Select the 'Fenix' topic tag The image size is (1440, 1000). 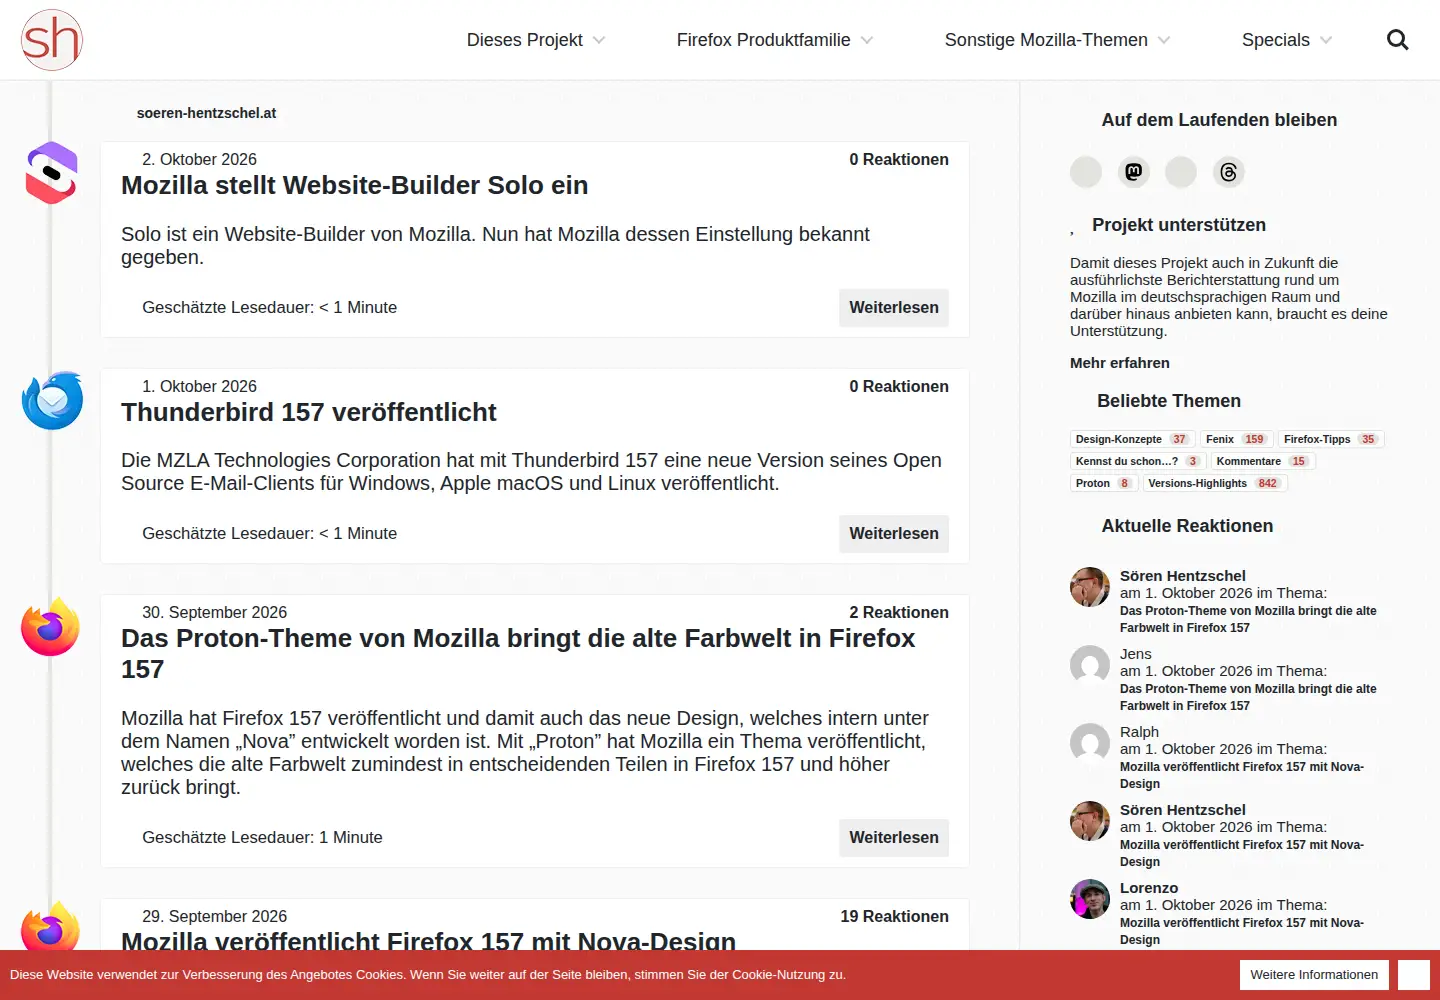click(1235, 439)
